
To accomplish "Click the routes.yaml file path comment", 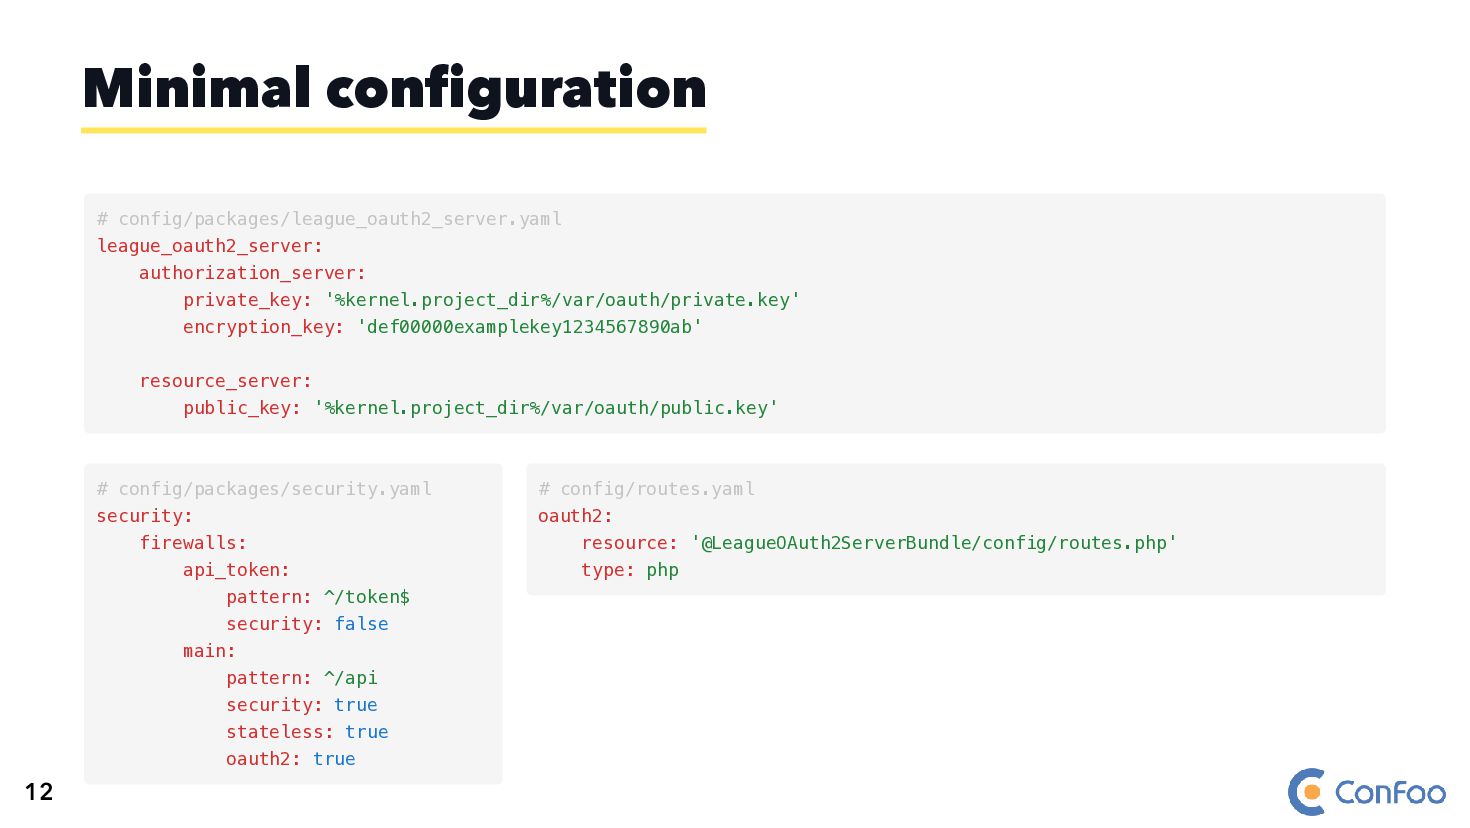I will (646, 489).
